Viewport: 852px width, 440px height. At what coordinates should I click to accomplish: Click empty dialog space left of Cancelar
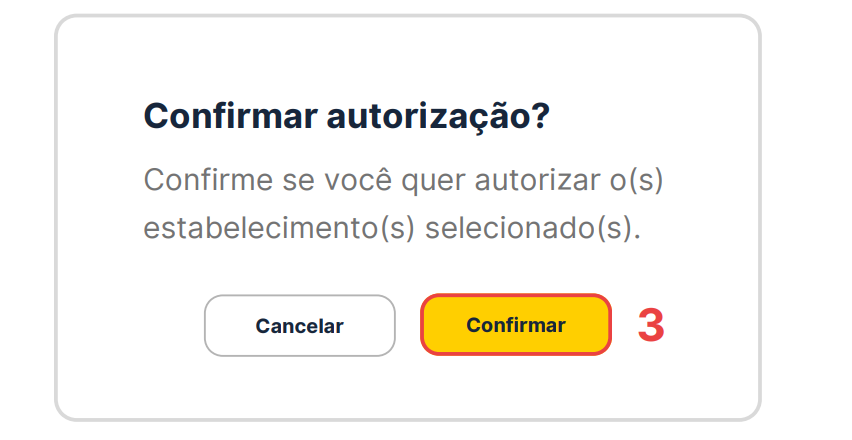[130, 326]
